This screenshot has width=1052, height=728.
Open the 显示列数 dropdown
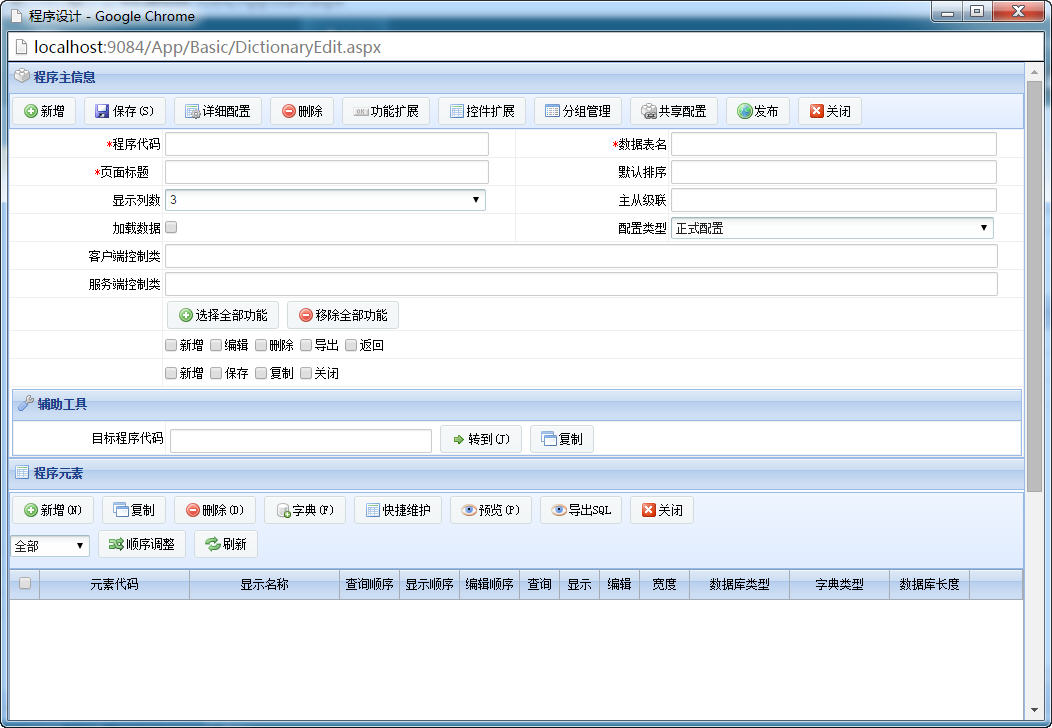325,200
